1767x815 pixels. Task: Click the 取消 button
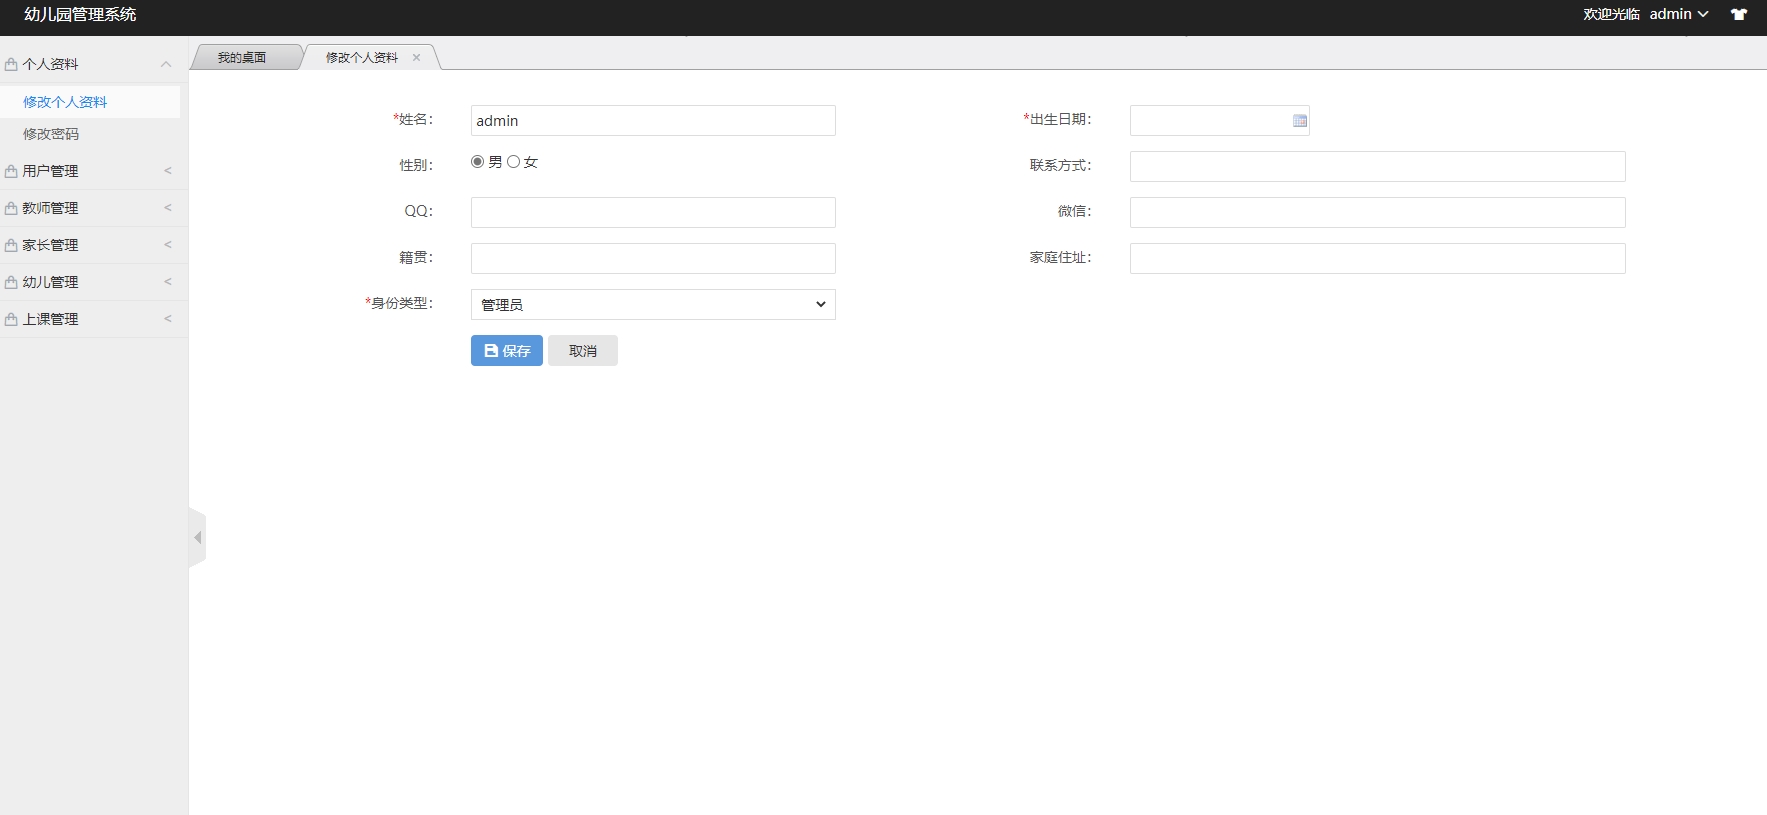(582, 351)
